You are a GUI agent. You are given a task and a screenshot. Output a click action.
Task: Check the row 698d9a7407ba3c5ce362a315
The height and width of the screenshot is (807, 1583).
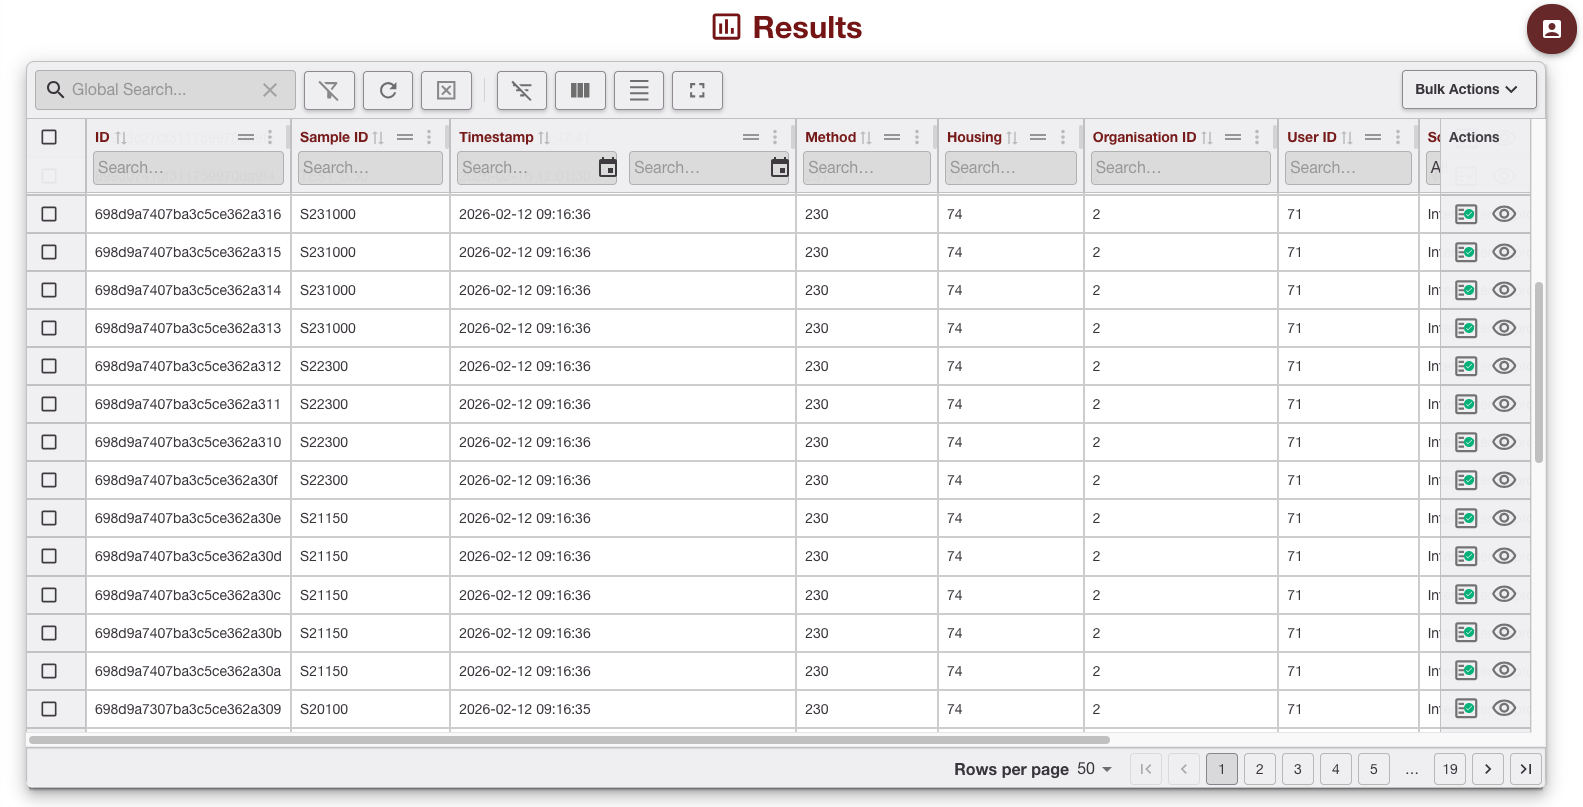click(49, 252)
